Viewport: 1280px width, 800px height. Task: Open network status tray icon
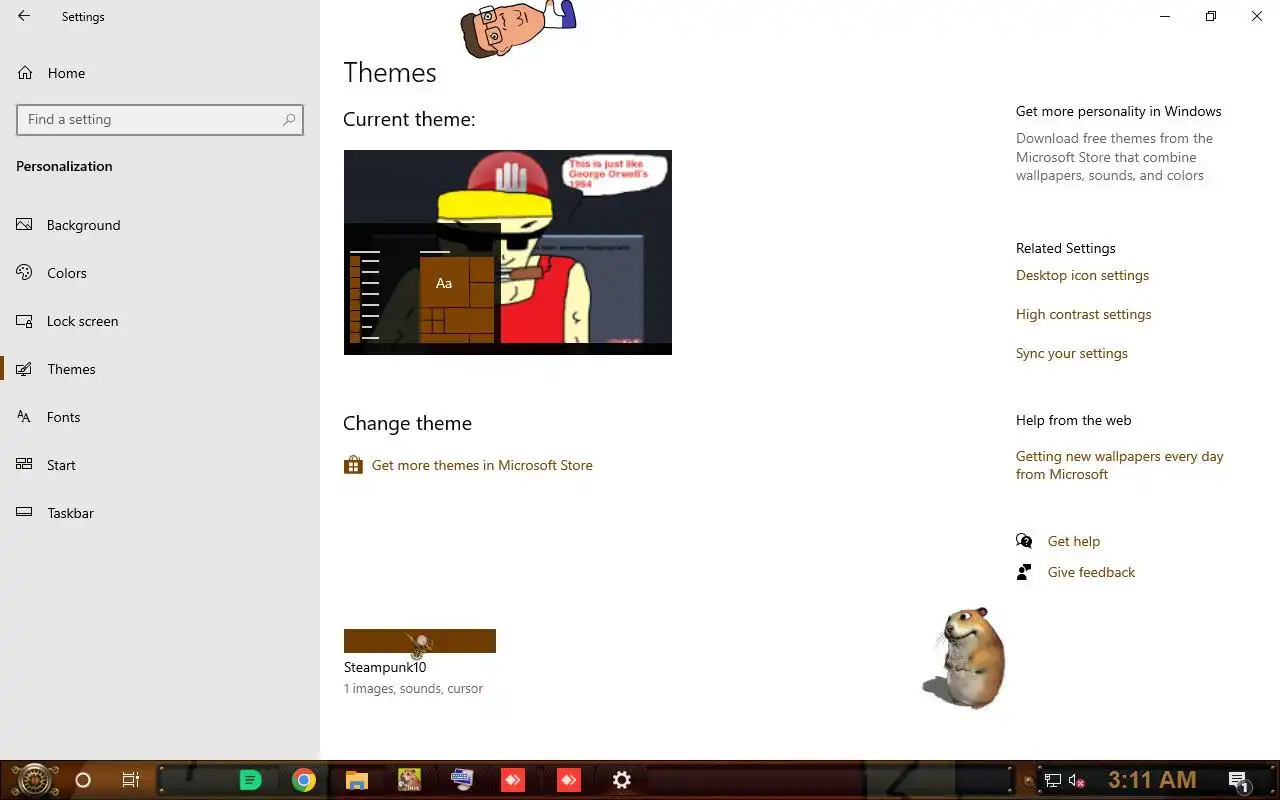point(1053,781)
